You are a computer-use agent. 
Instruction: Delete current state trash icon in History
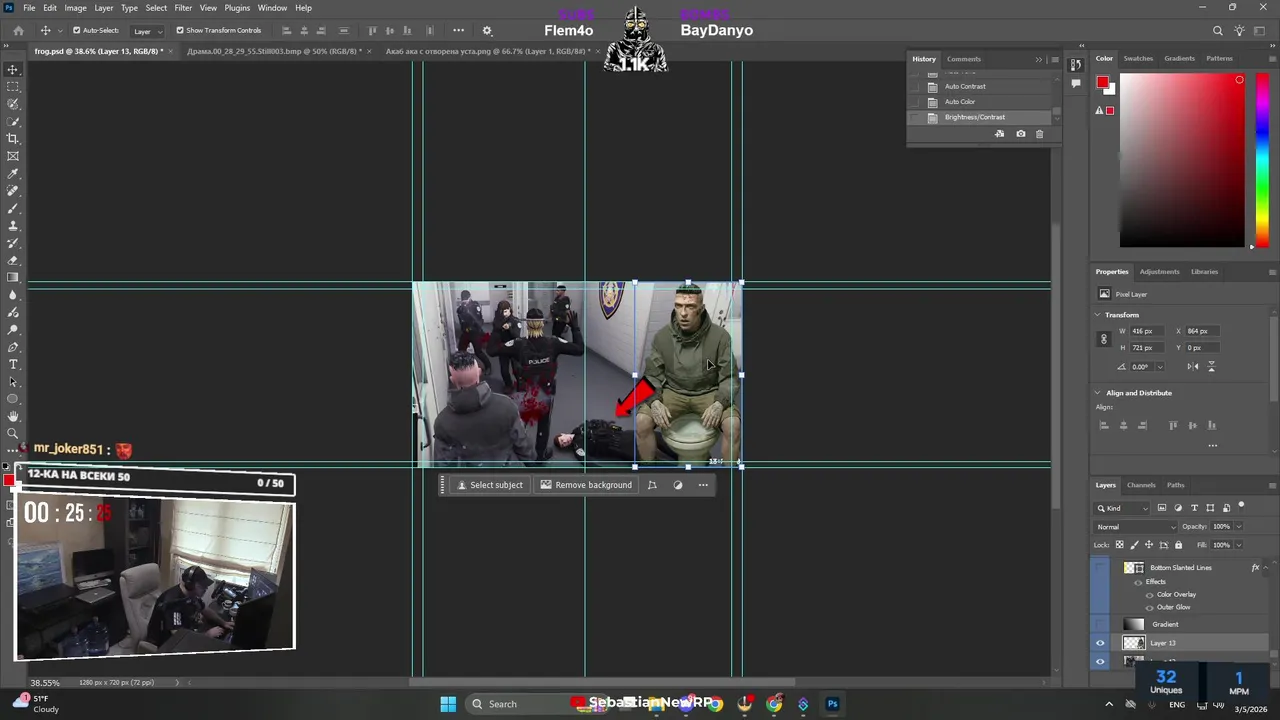[1039, 134]
